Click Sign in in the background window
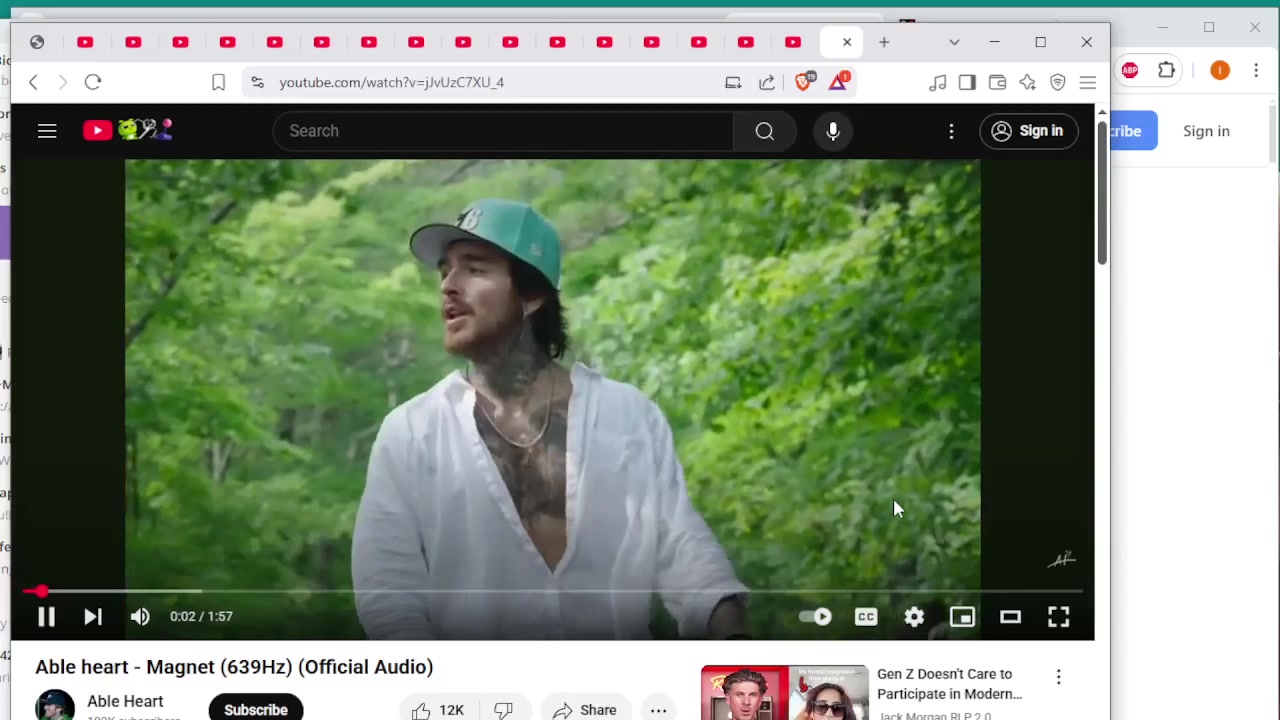Viewport: 1280px width, 720px height. click(1206, 131)
